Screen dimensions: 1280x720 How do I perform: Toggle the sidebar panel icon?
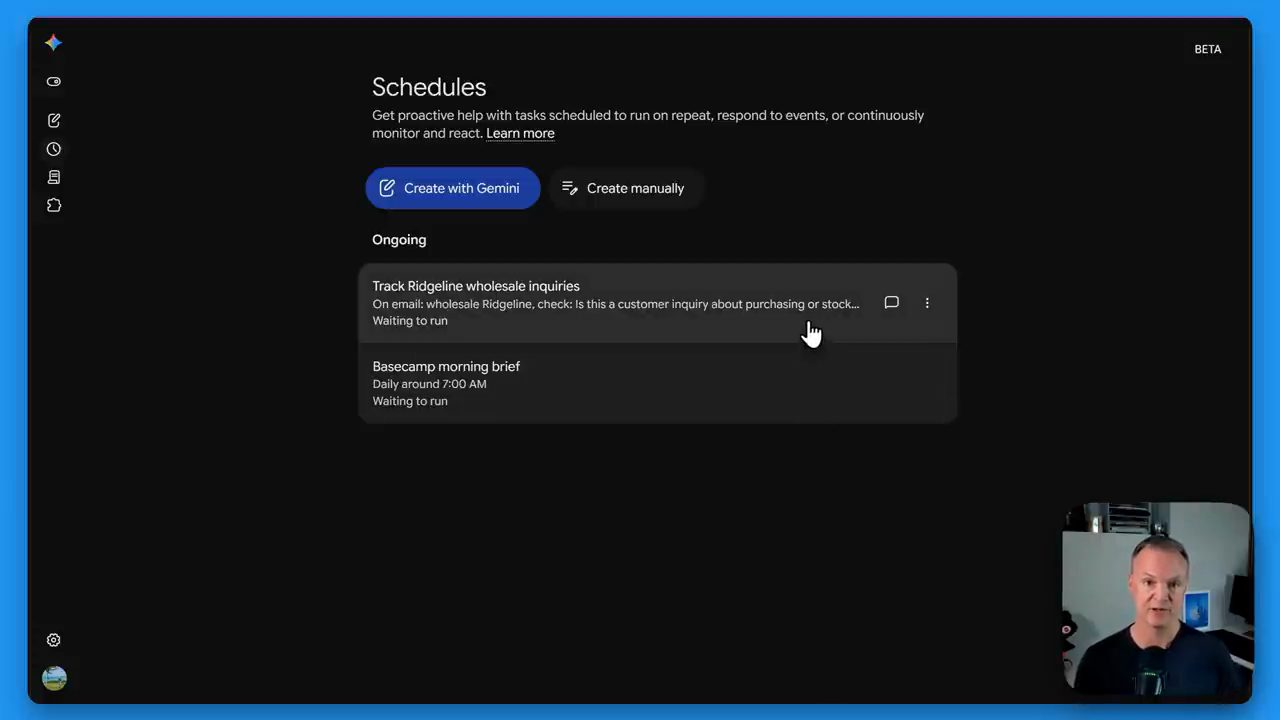54,82
